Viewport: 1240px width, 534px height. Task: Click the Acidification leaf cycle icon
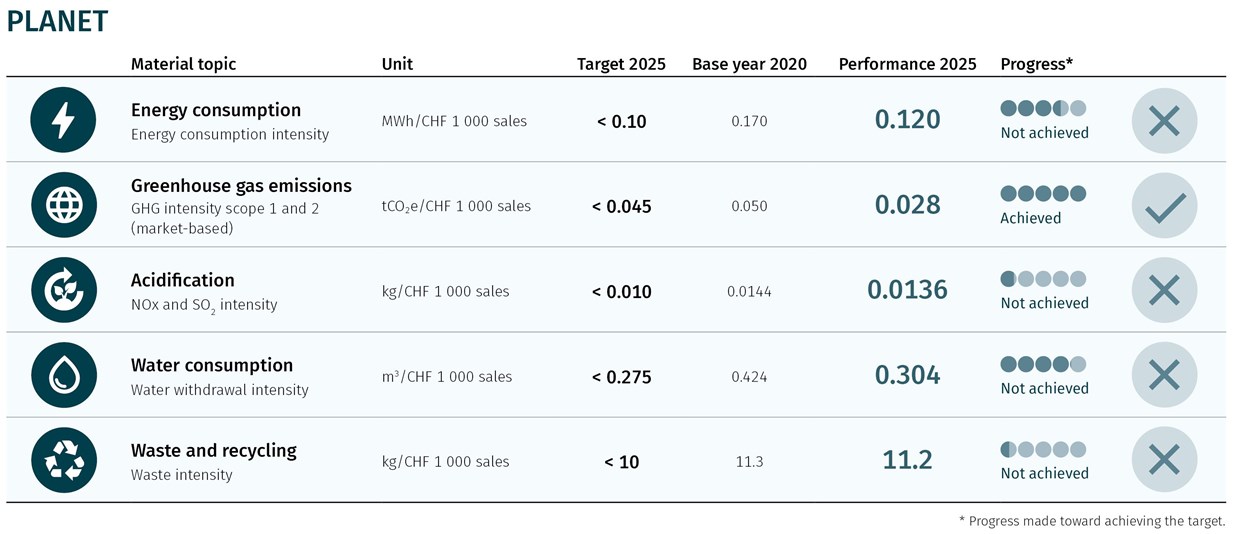click(63, 290)
